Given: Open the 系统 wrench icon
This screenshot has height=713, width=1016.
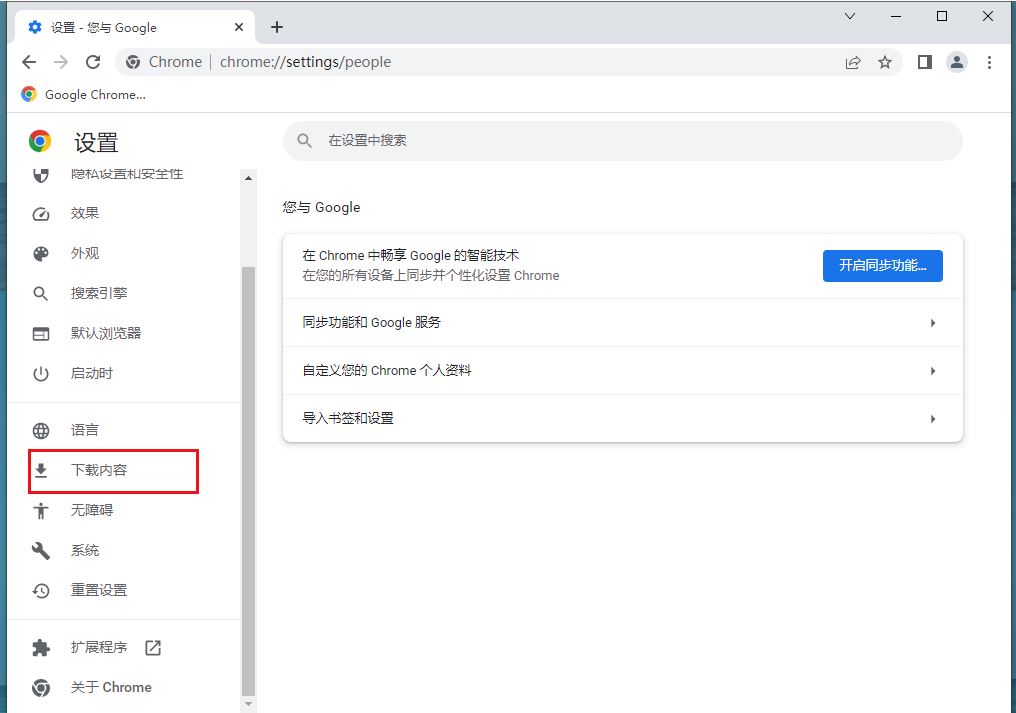Looking at the screenshot, I should point(41,551).
